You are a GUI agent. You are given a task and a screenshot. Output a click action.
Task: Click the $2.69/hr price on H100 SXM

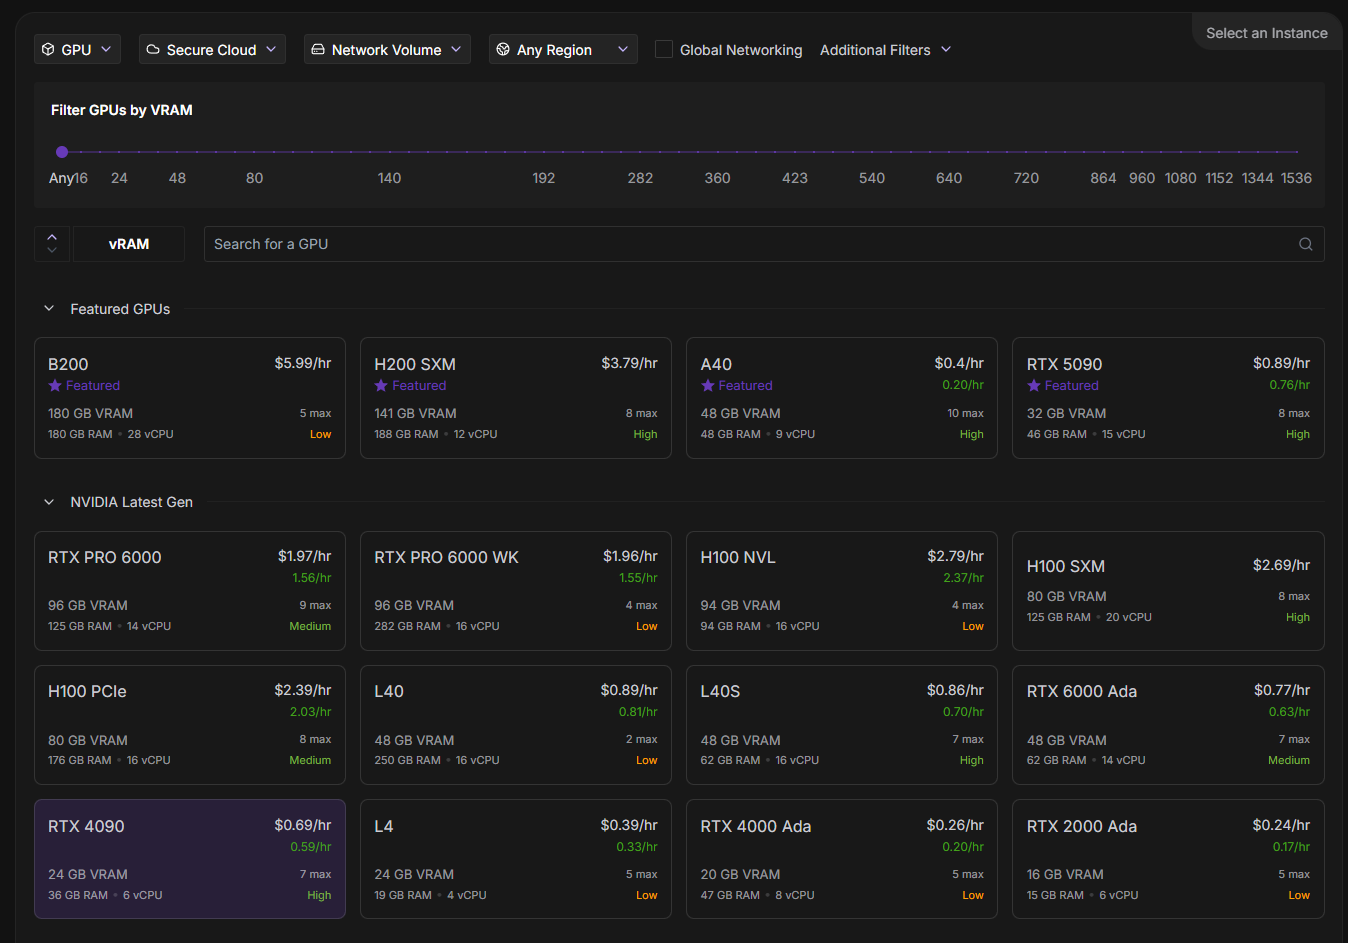click(x=1281, y=565)
